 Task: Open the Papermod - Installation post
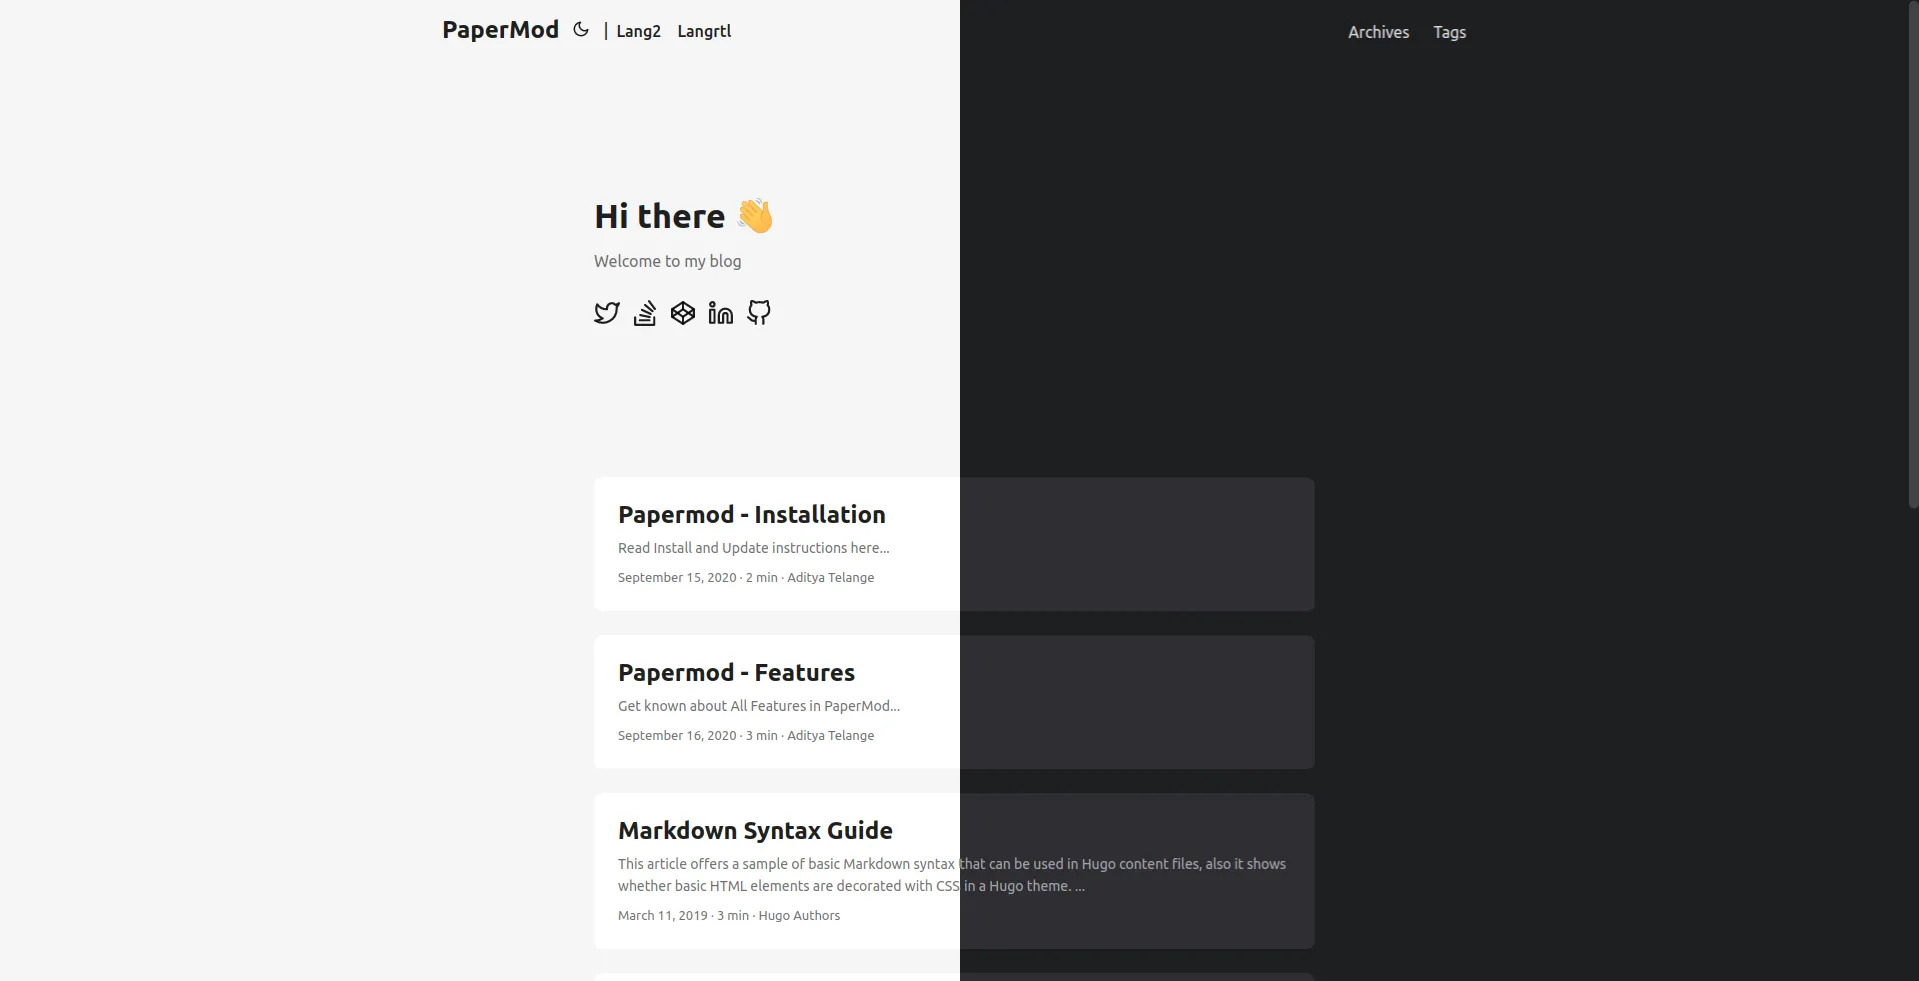[750, 514]
